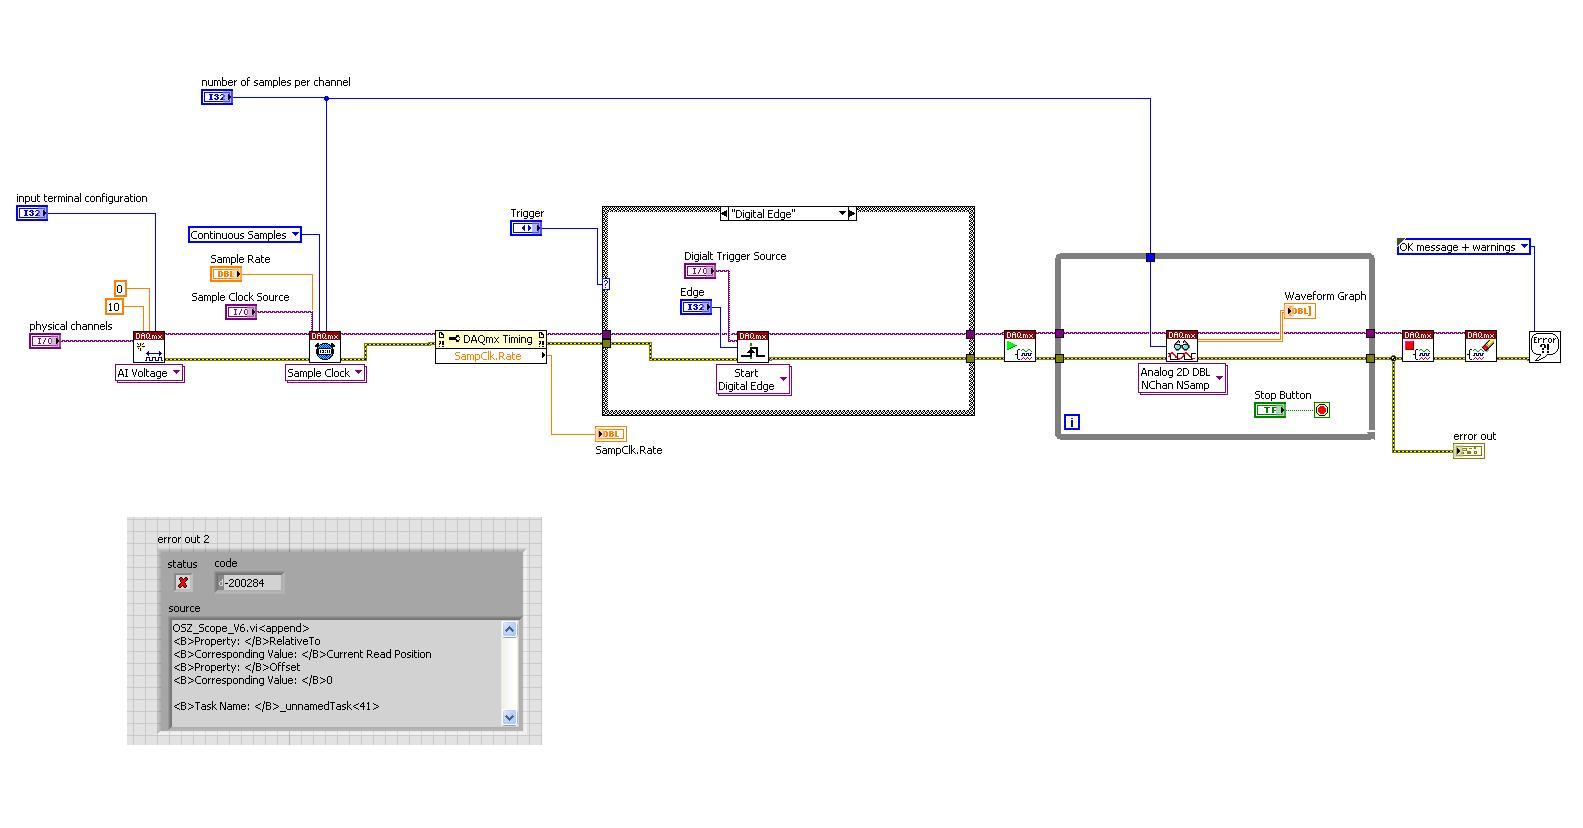Click the "Task Name: _unnamedTask<41>" line

tap(276, 706)
